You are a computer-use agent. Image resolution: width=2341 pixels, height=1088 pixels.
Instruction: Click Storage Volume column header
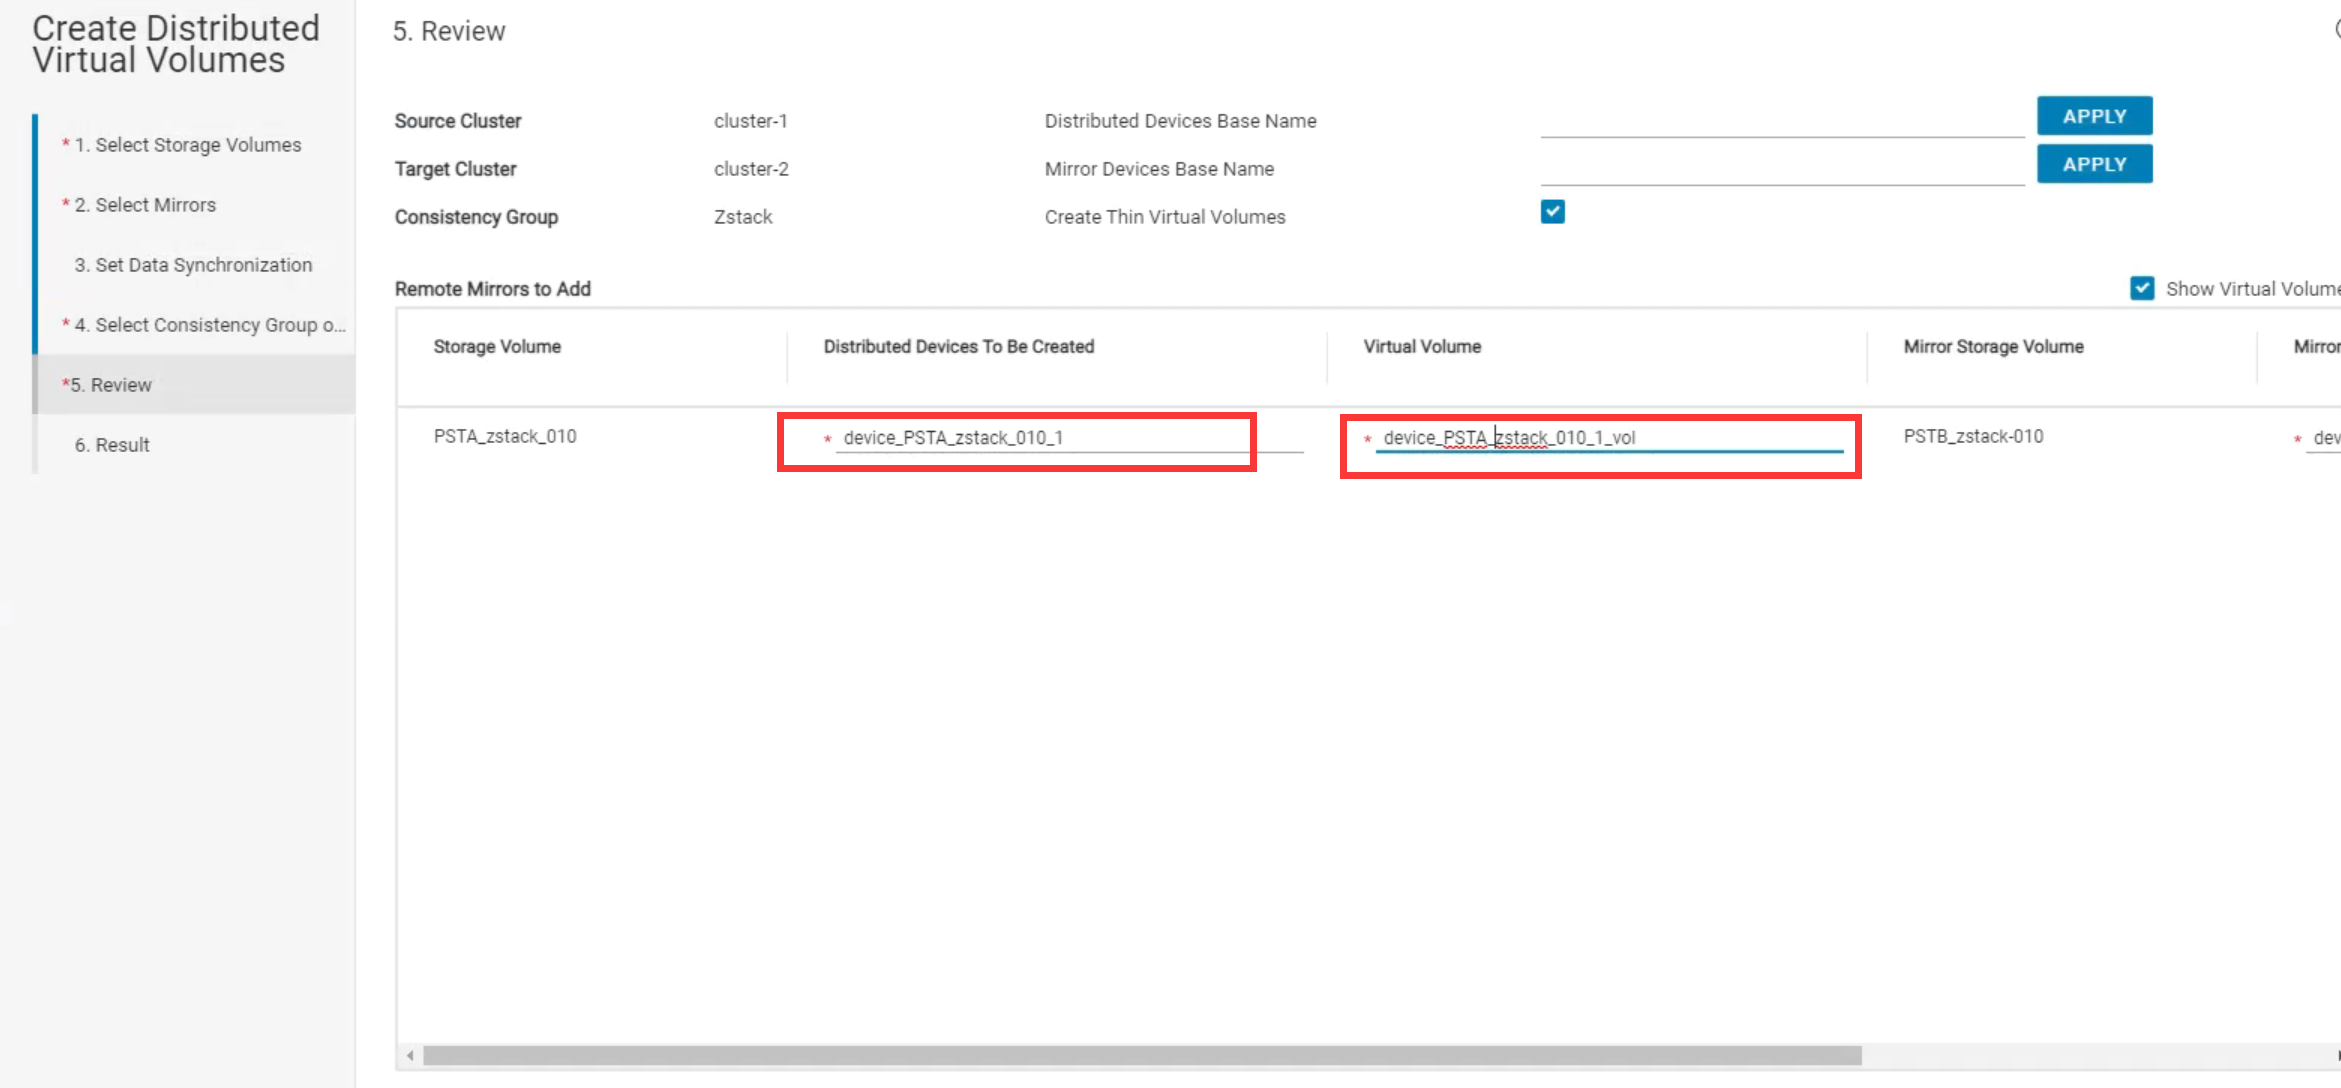pyautogui.click(x=497, y=347)
